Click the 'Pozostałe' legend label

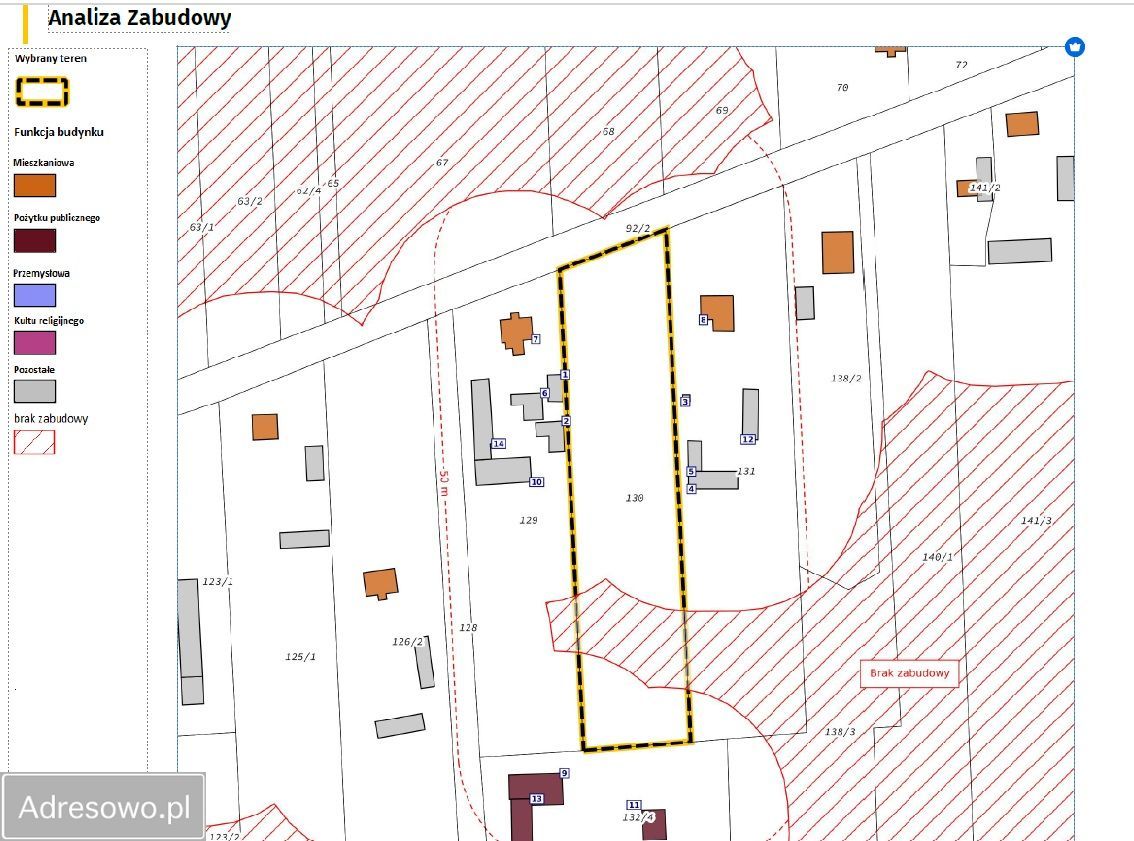pyautogui.click(x=34, y=370)
